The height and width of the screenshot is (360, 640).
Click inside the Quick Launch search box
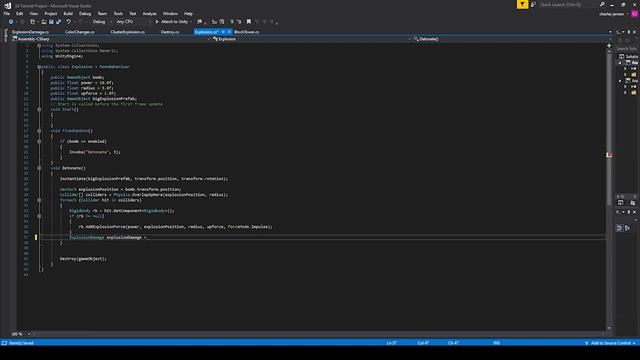(567, 4)
